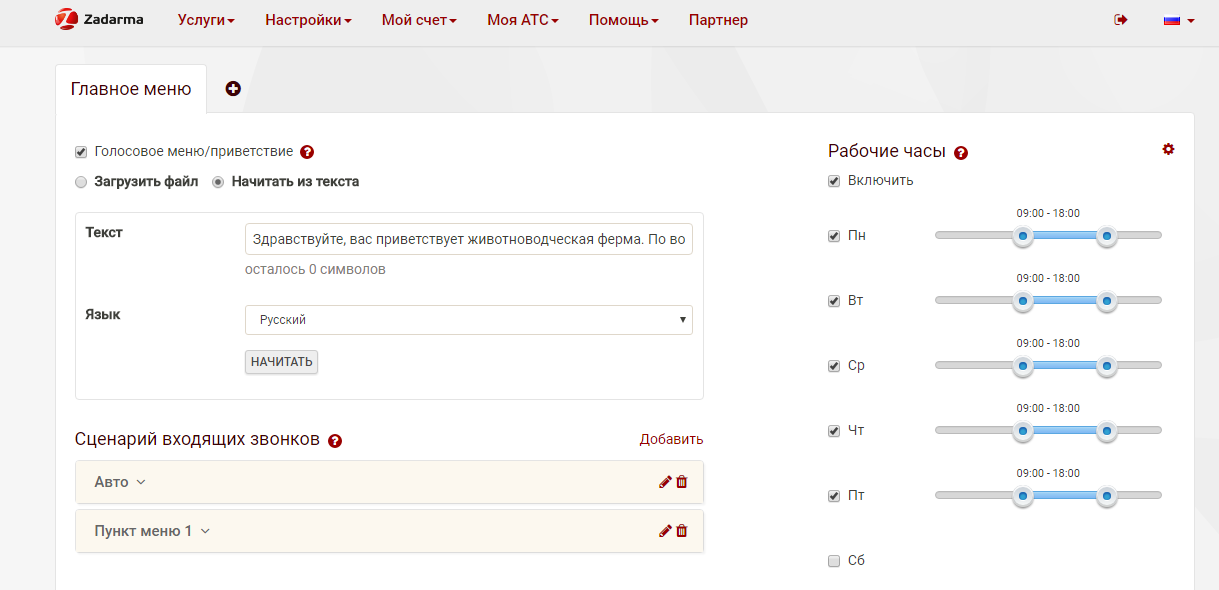This screenshot has width=1219, height=590.
Task: Open the Язык dropdown showing Русский
Action: [469, 320]
